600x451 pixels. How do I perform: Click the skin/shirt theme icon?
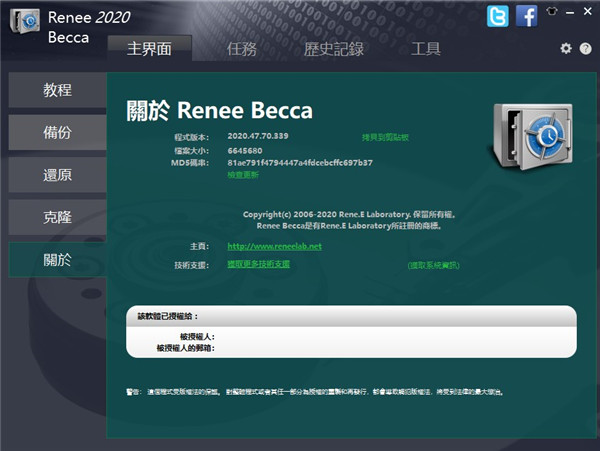pos(551,11)
